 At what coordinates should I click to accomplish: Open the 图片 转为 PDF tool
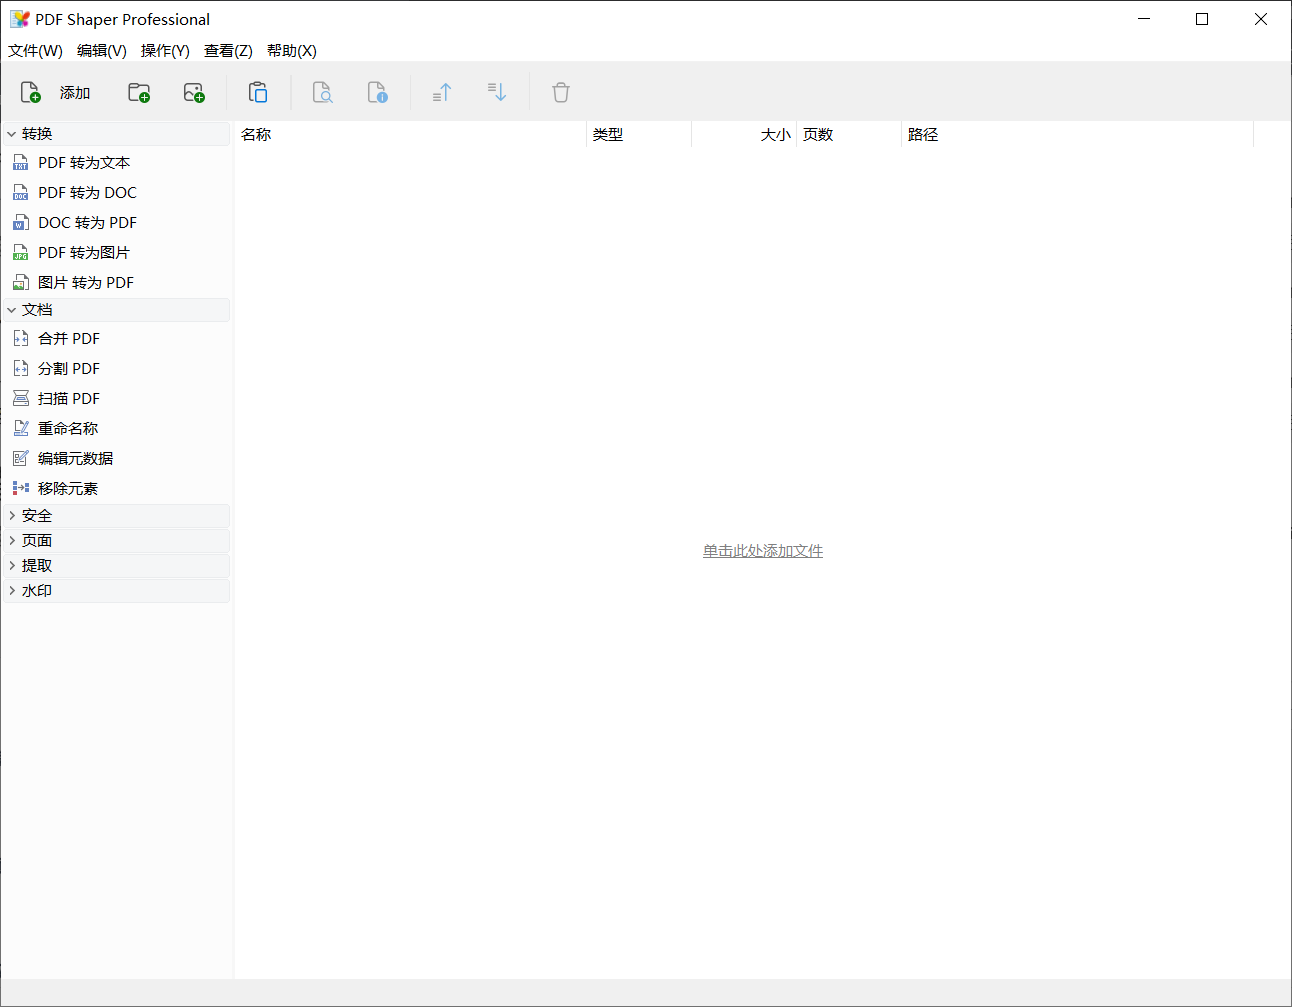pyautogui.click(x=83, y=282)
